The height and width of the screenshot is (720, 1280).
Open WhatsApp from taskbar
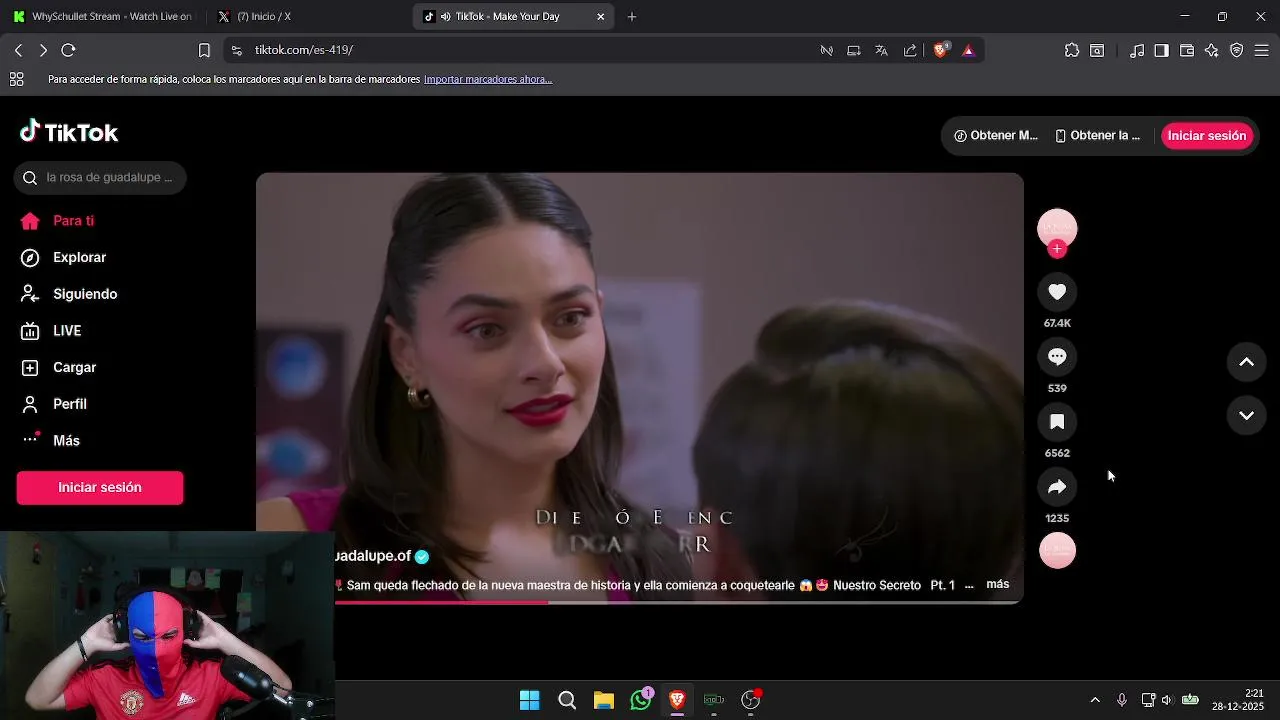point(641,700)
